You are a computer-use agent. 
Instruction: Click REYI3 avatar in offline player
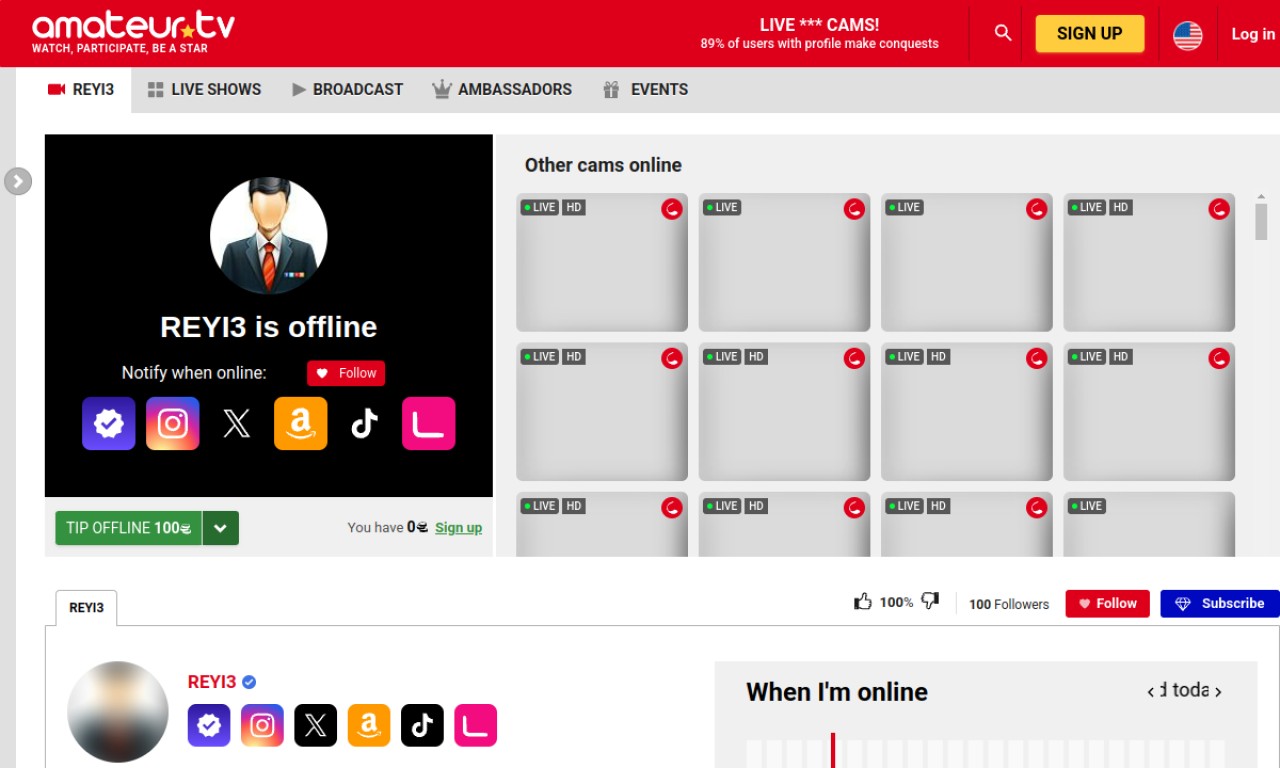pos(269,236)
